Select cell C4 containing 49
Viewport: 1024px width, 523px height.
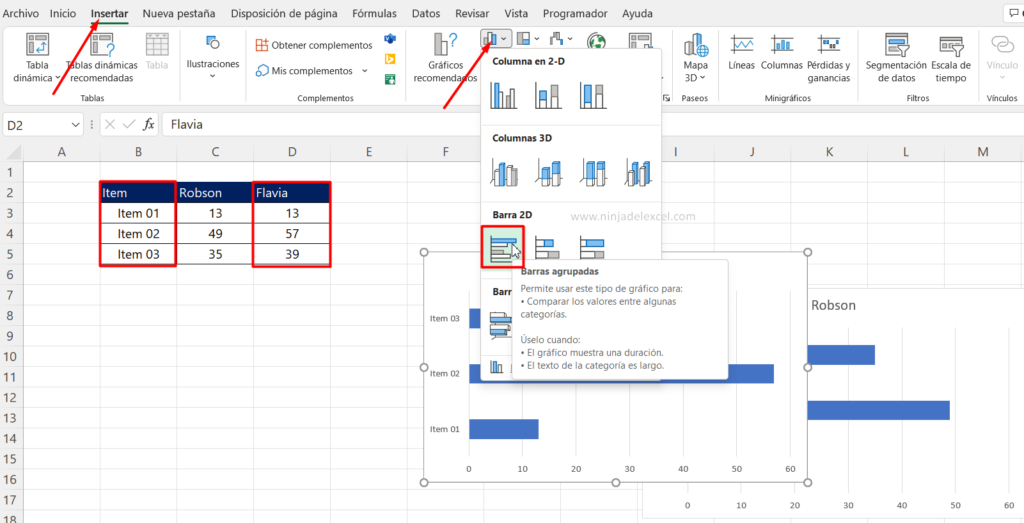214,234
